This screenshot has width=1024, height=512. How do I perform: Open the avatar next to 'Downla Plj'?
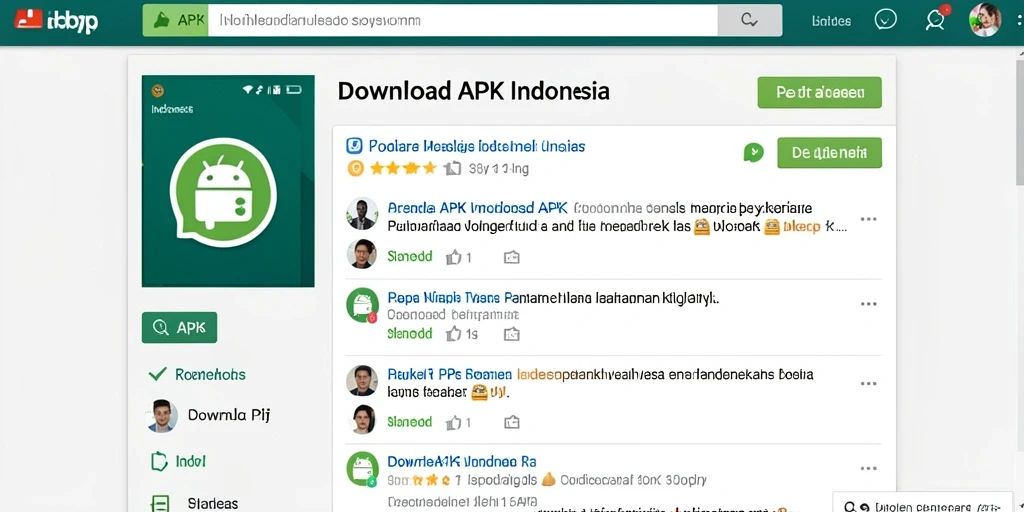point(161,415)
